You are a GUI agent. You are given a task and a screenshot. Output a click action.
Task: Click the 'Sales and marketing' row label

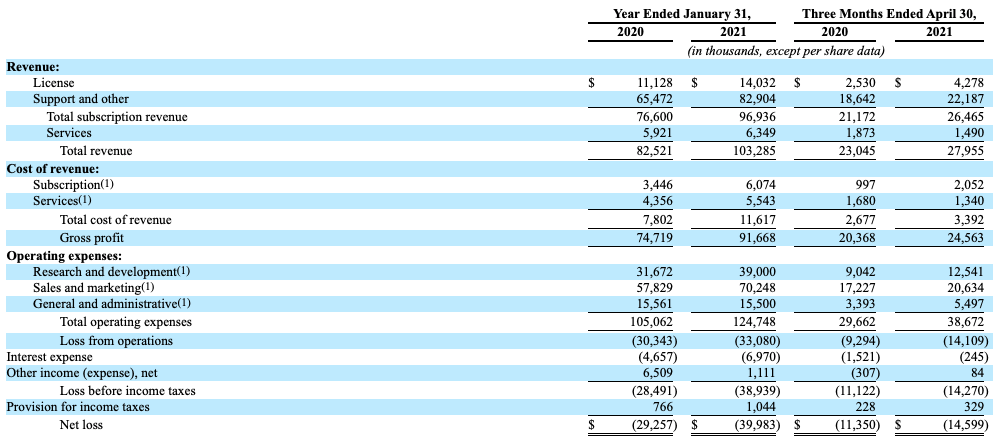pyautogui.click(x=86, y=287)
